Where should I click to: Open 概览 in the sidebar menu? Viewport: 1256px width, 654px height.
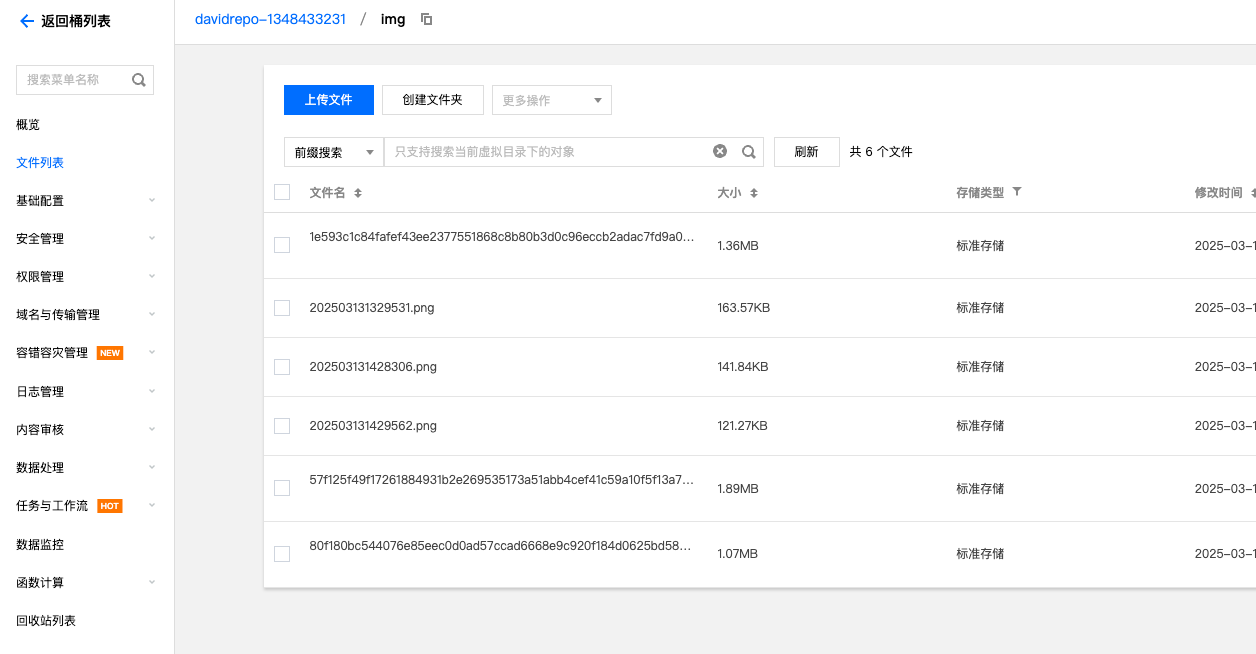click(x=28, y=125)
